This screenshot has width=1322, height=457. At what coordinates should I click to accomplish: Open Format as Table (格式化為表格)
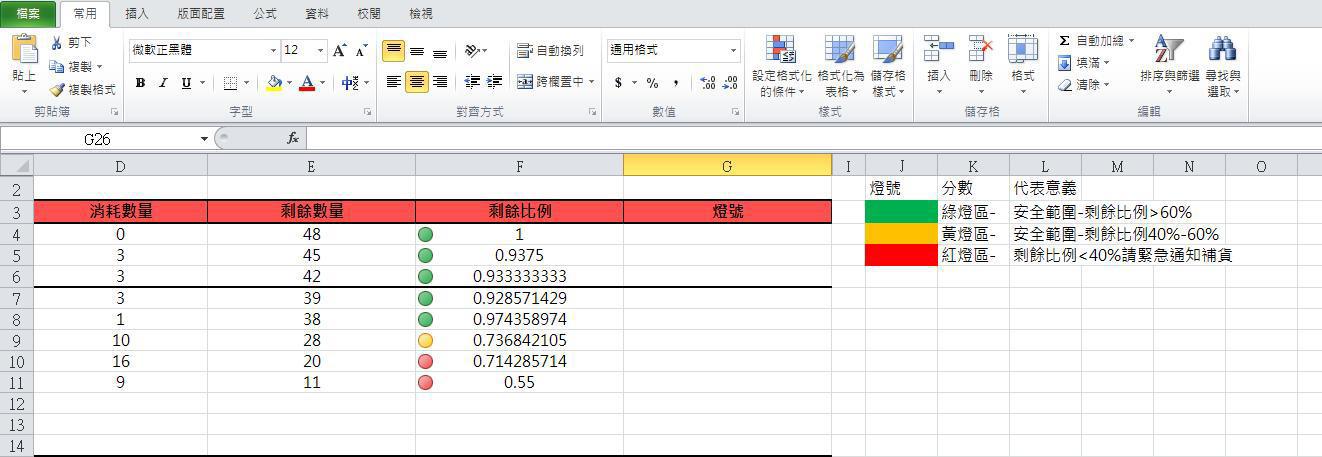coord(840,66)
